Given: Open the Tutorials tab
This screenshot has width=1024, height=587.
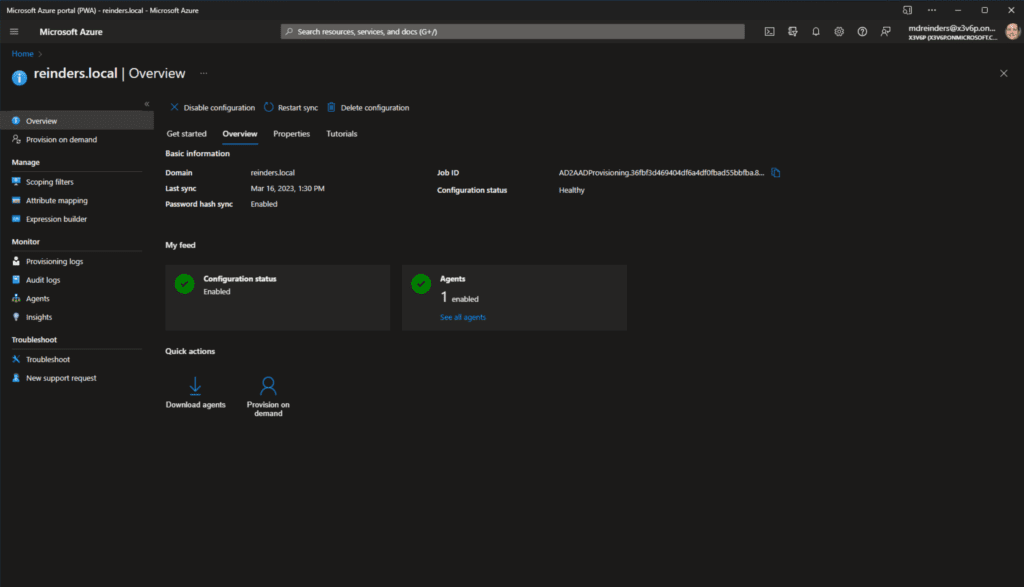Looking at the screenshot, I should coord(342,134).
